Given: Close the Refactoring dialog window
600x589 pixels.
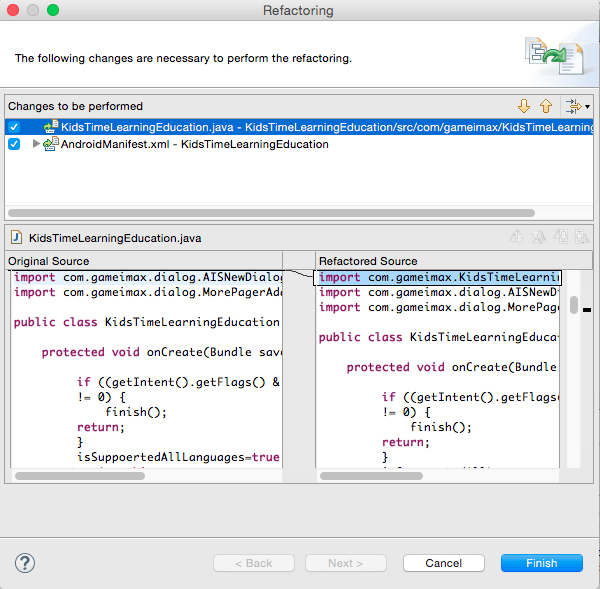Looking at the screenshot, I should click(x=13, y=10).
